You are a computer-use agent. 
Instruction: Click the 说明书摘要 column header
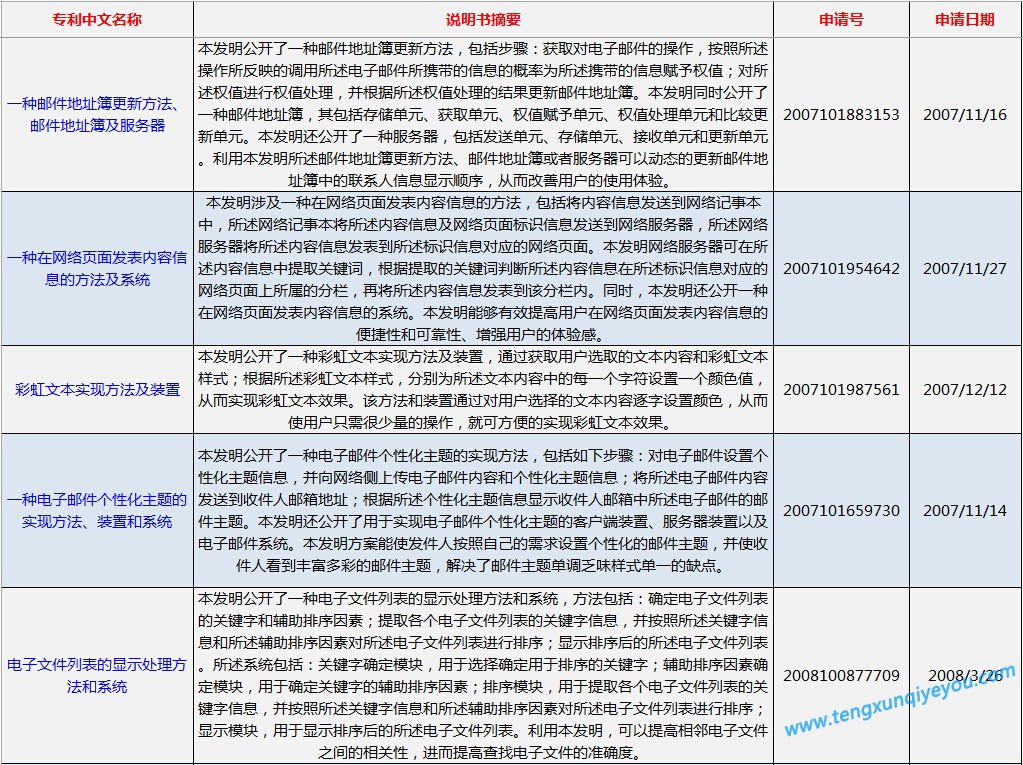click(483, 20)
